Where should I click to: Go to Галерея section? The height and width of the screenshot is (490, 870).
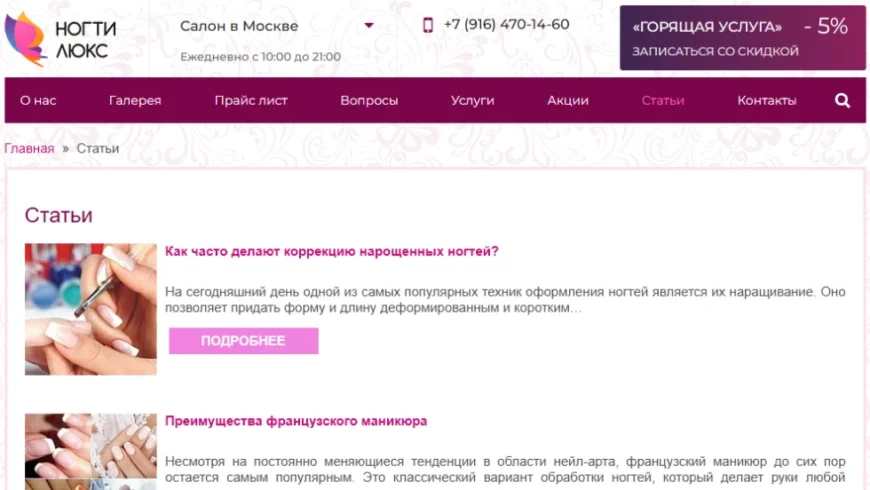coord(135,100)
